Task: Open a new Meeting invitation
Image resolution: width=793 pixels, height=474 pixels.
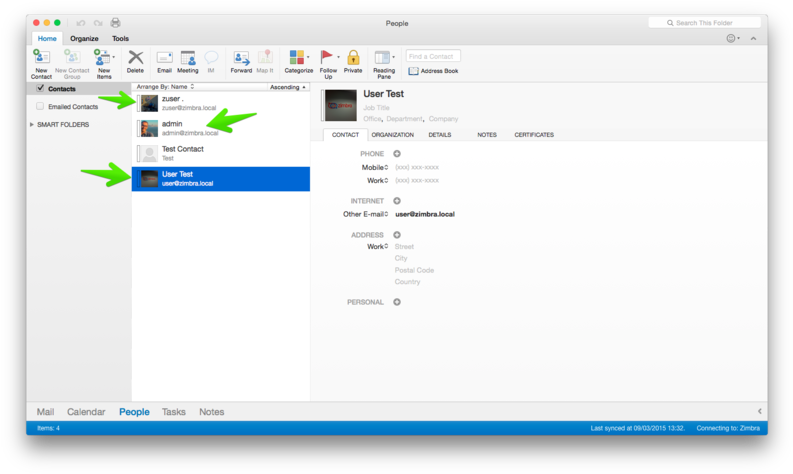Action: 188,59
